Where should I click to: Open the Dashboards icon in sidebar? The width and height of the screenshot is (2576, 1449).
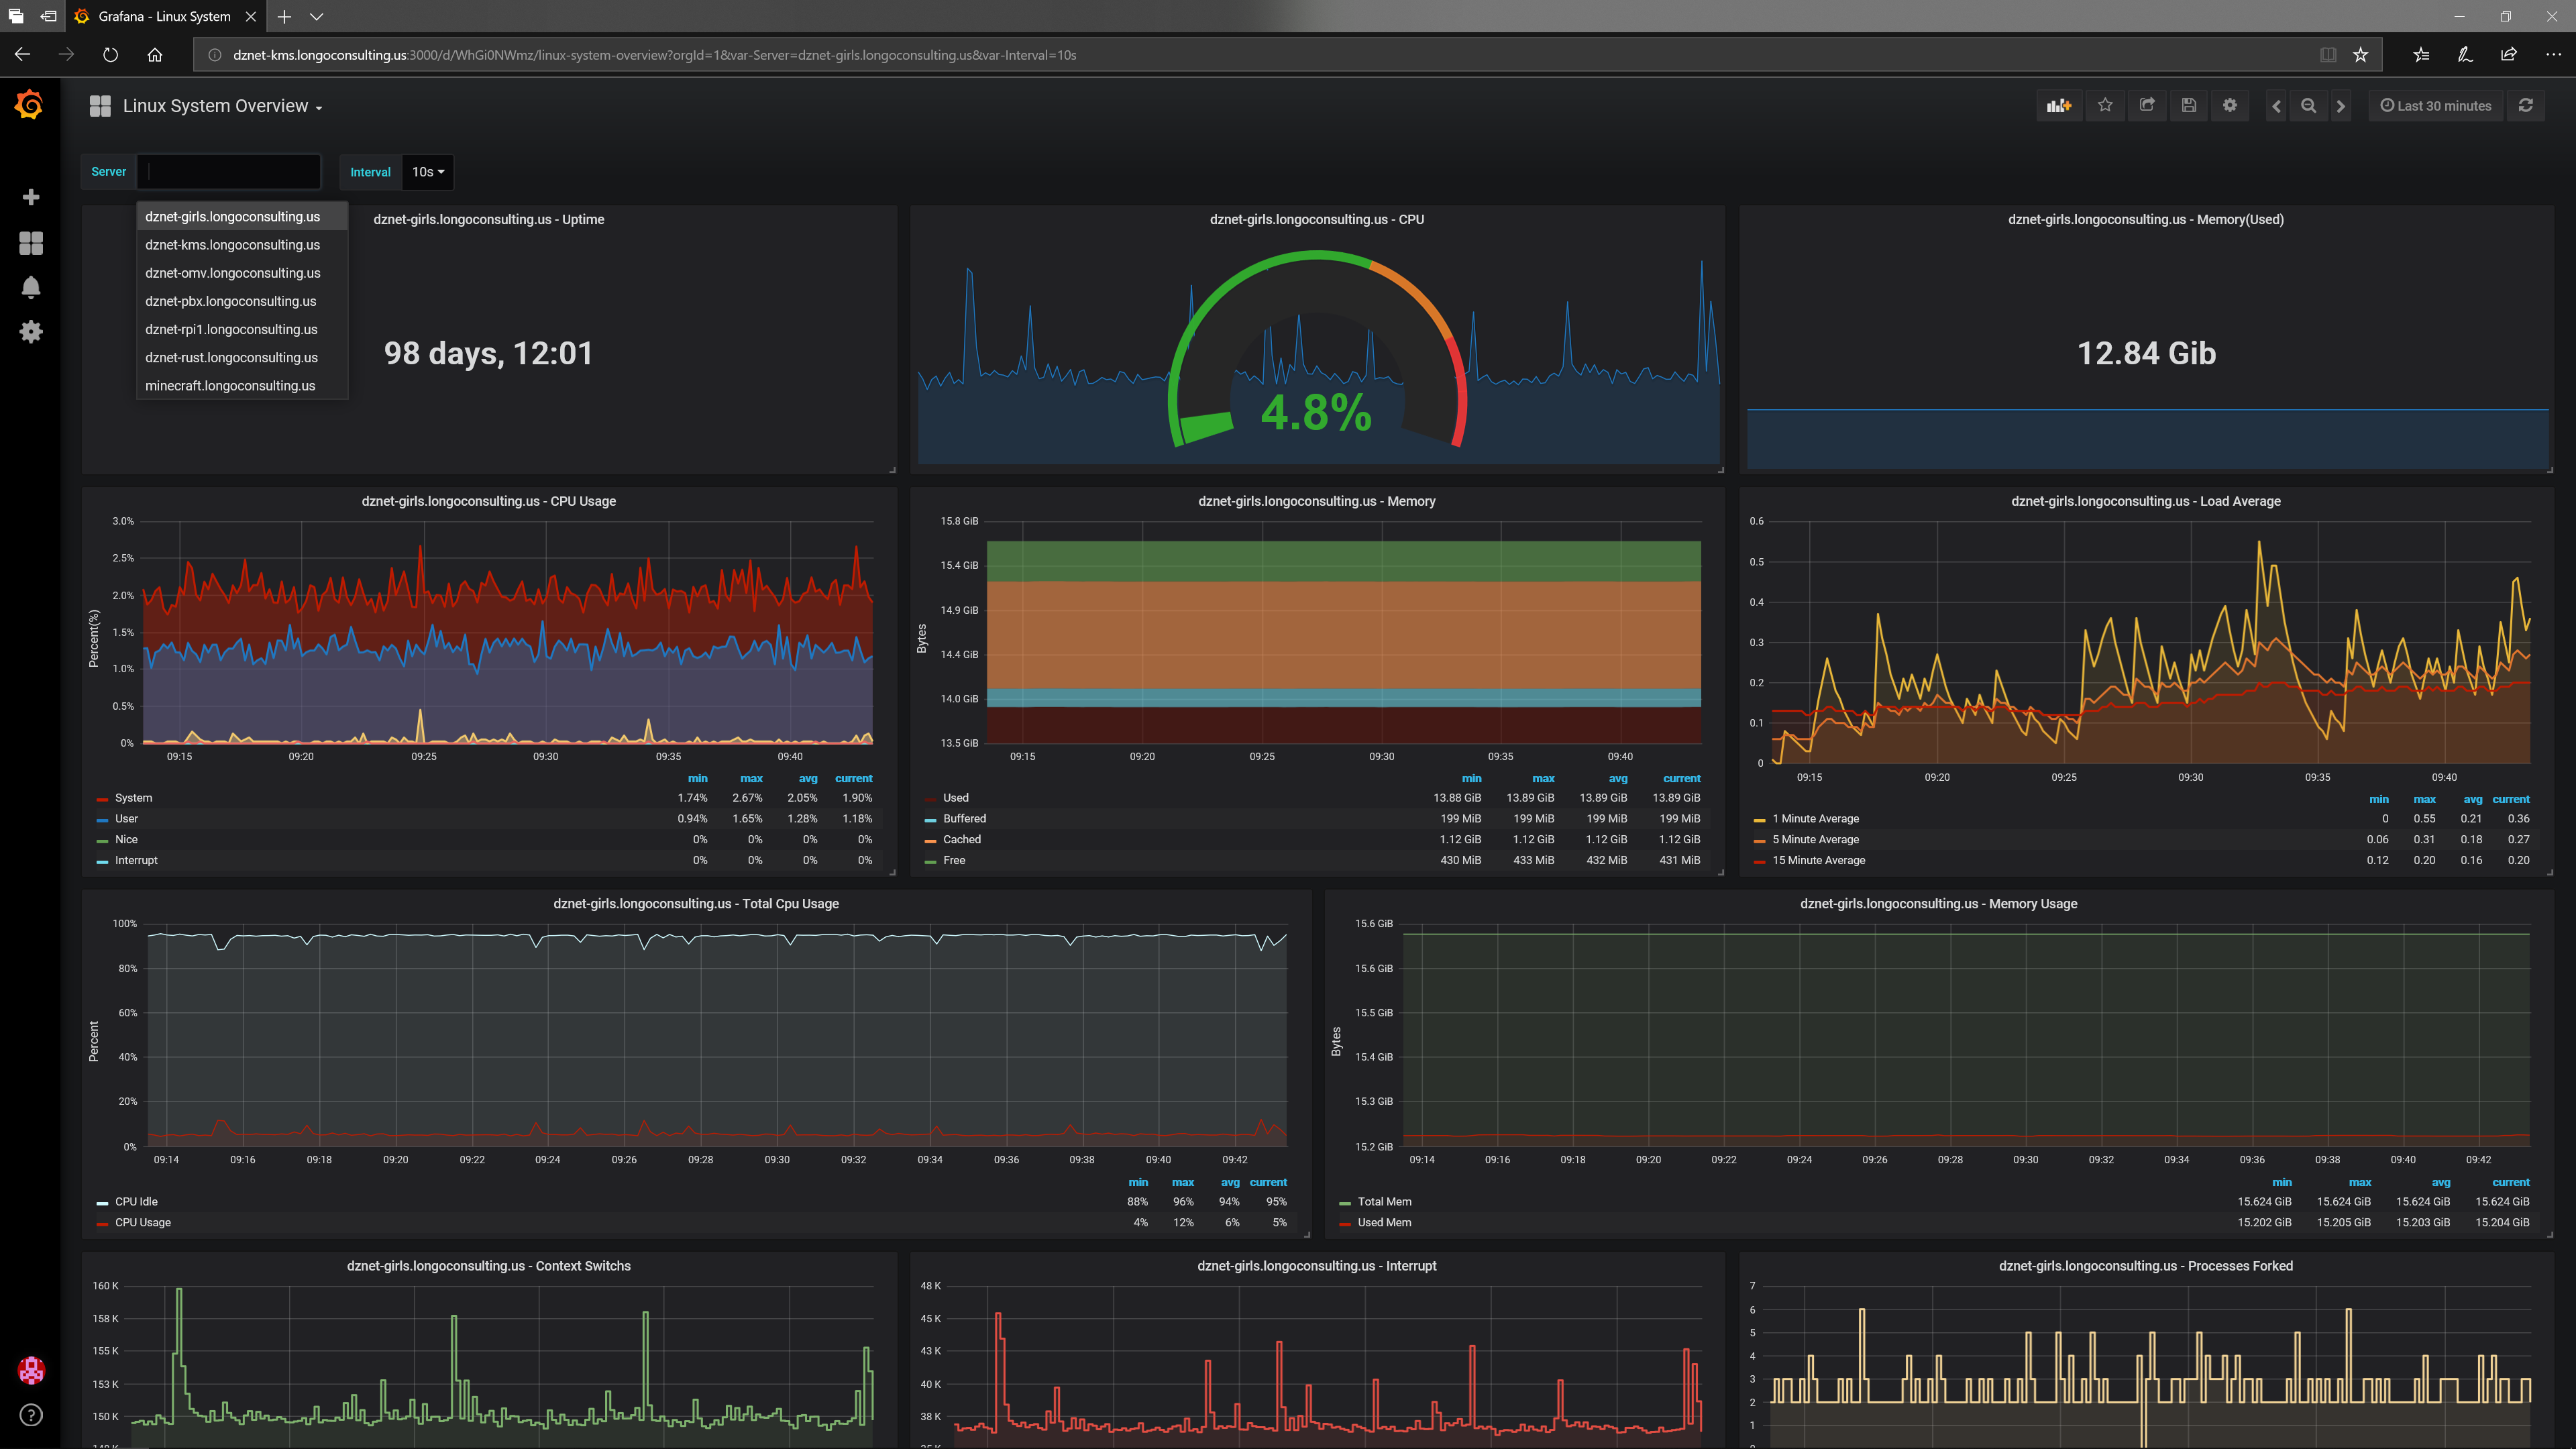[x=31, y=243]
